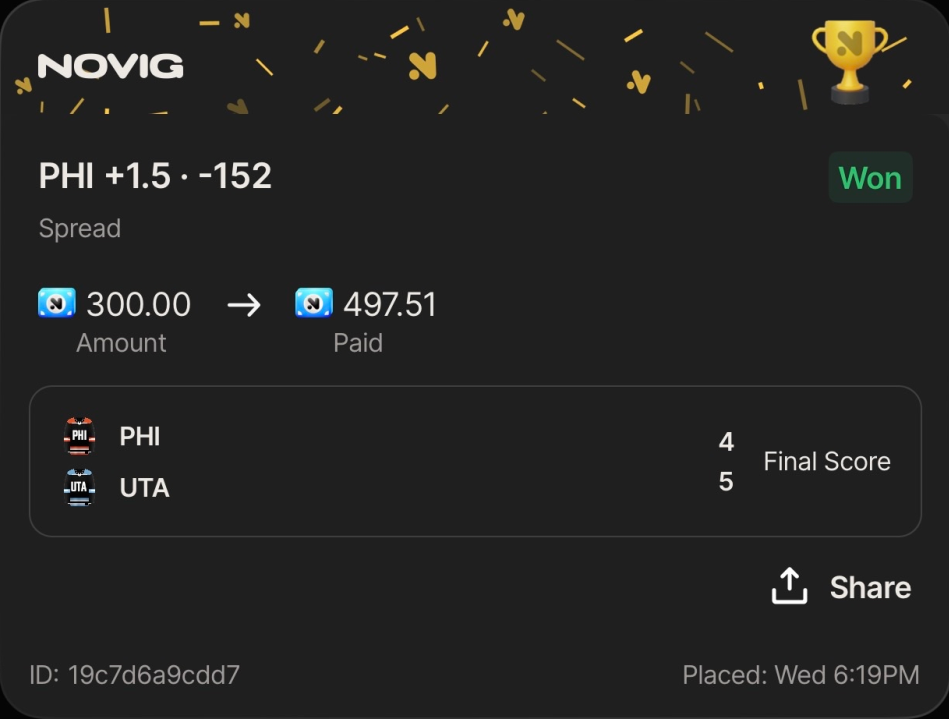Click the coin icon beside 497.51
949x719 pixels.
[x=314, y=303]
